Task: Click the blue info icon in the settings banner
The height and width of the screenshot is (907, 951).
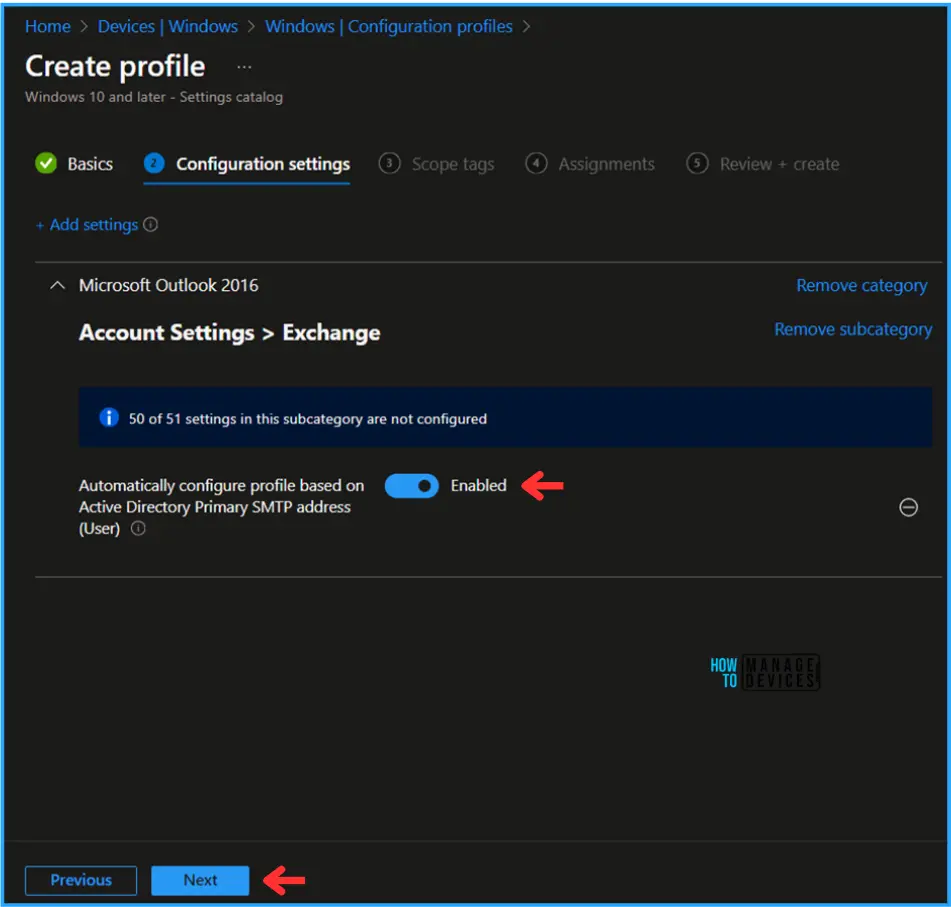Action: pos(109,418)
